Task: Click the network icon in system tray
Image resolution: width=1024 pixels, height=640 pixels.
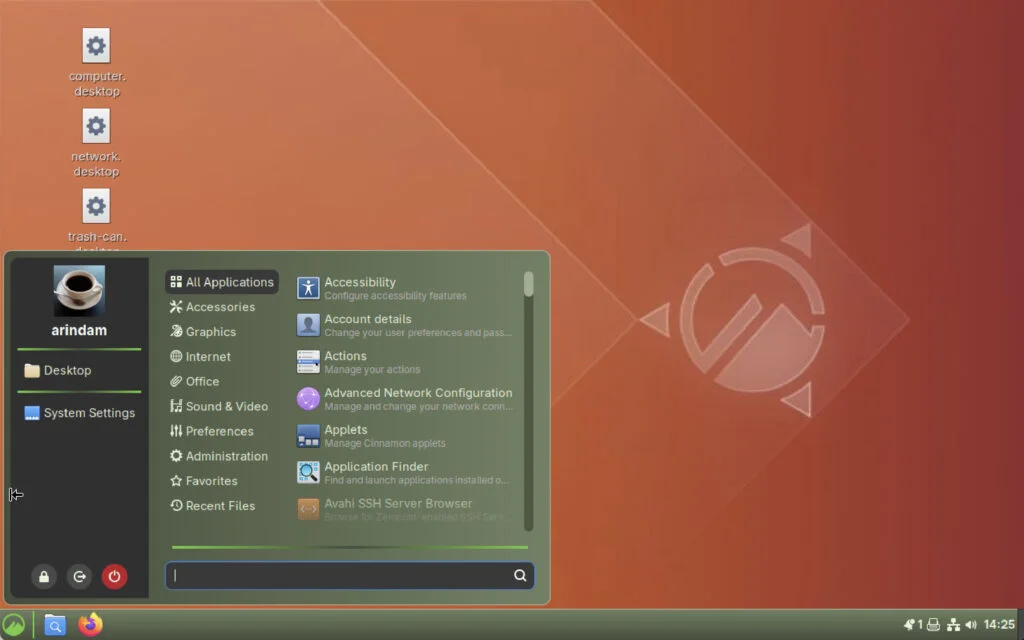Action: click(x=953, y=625)
